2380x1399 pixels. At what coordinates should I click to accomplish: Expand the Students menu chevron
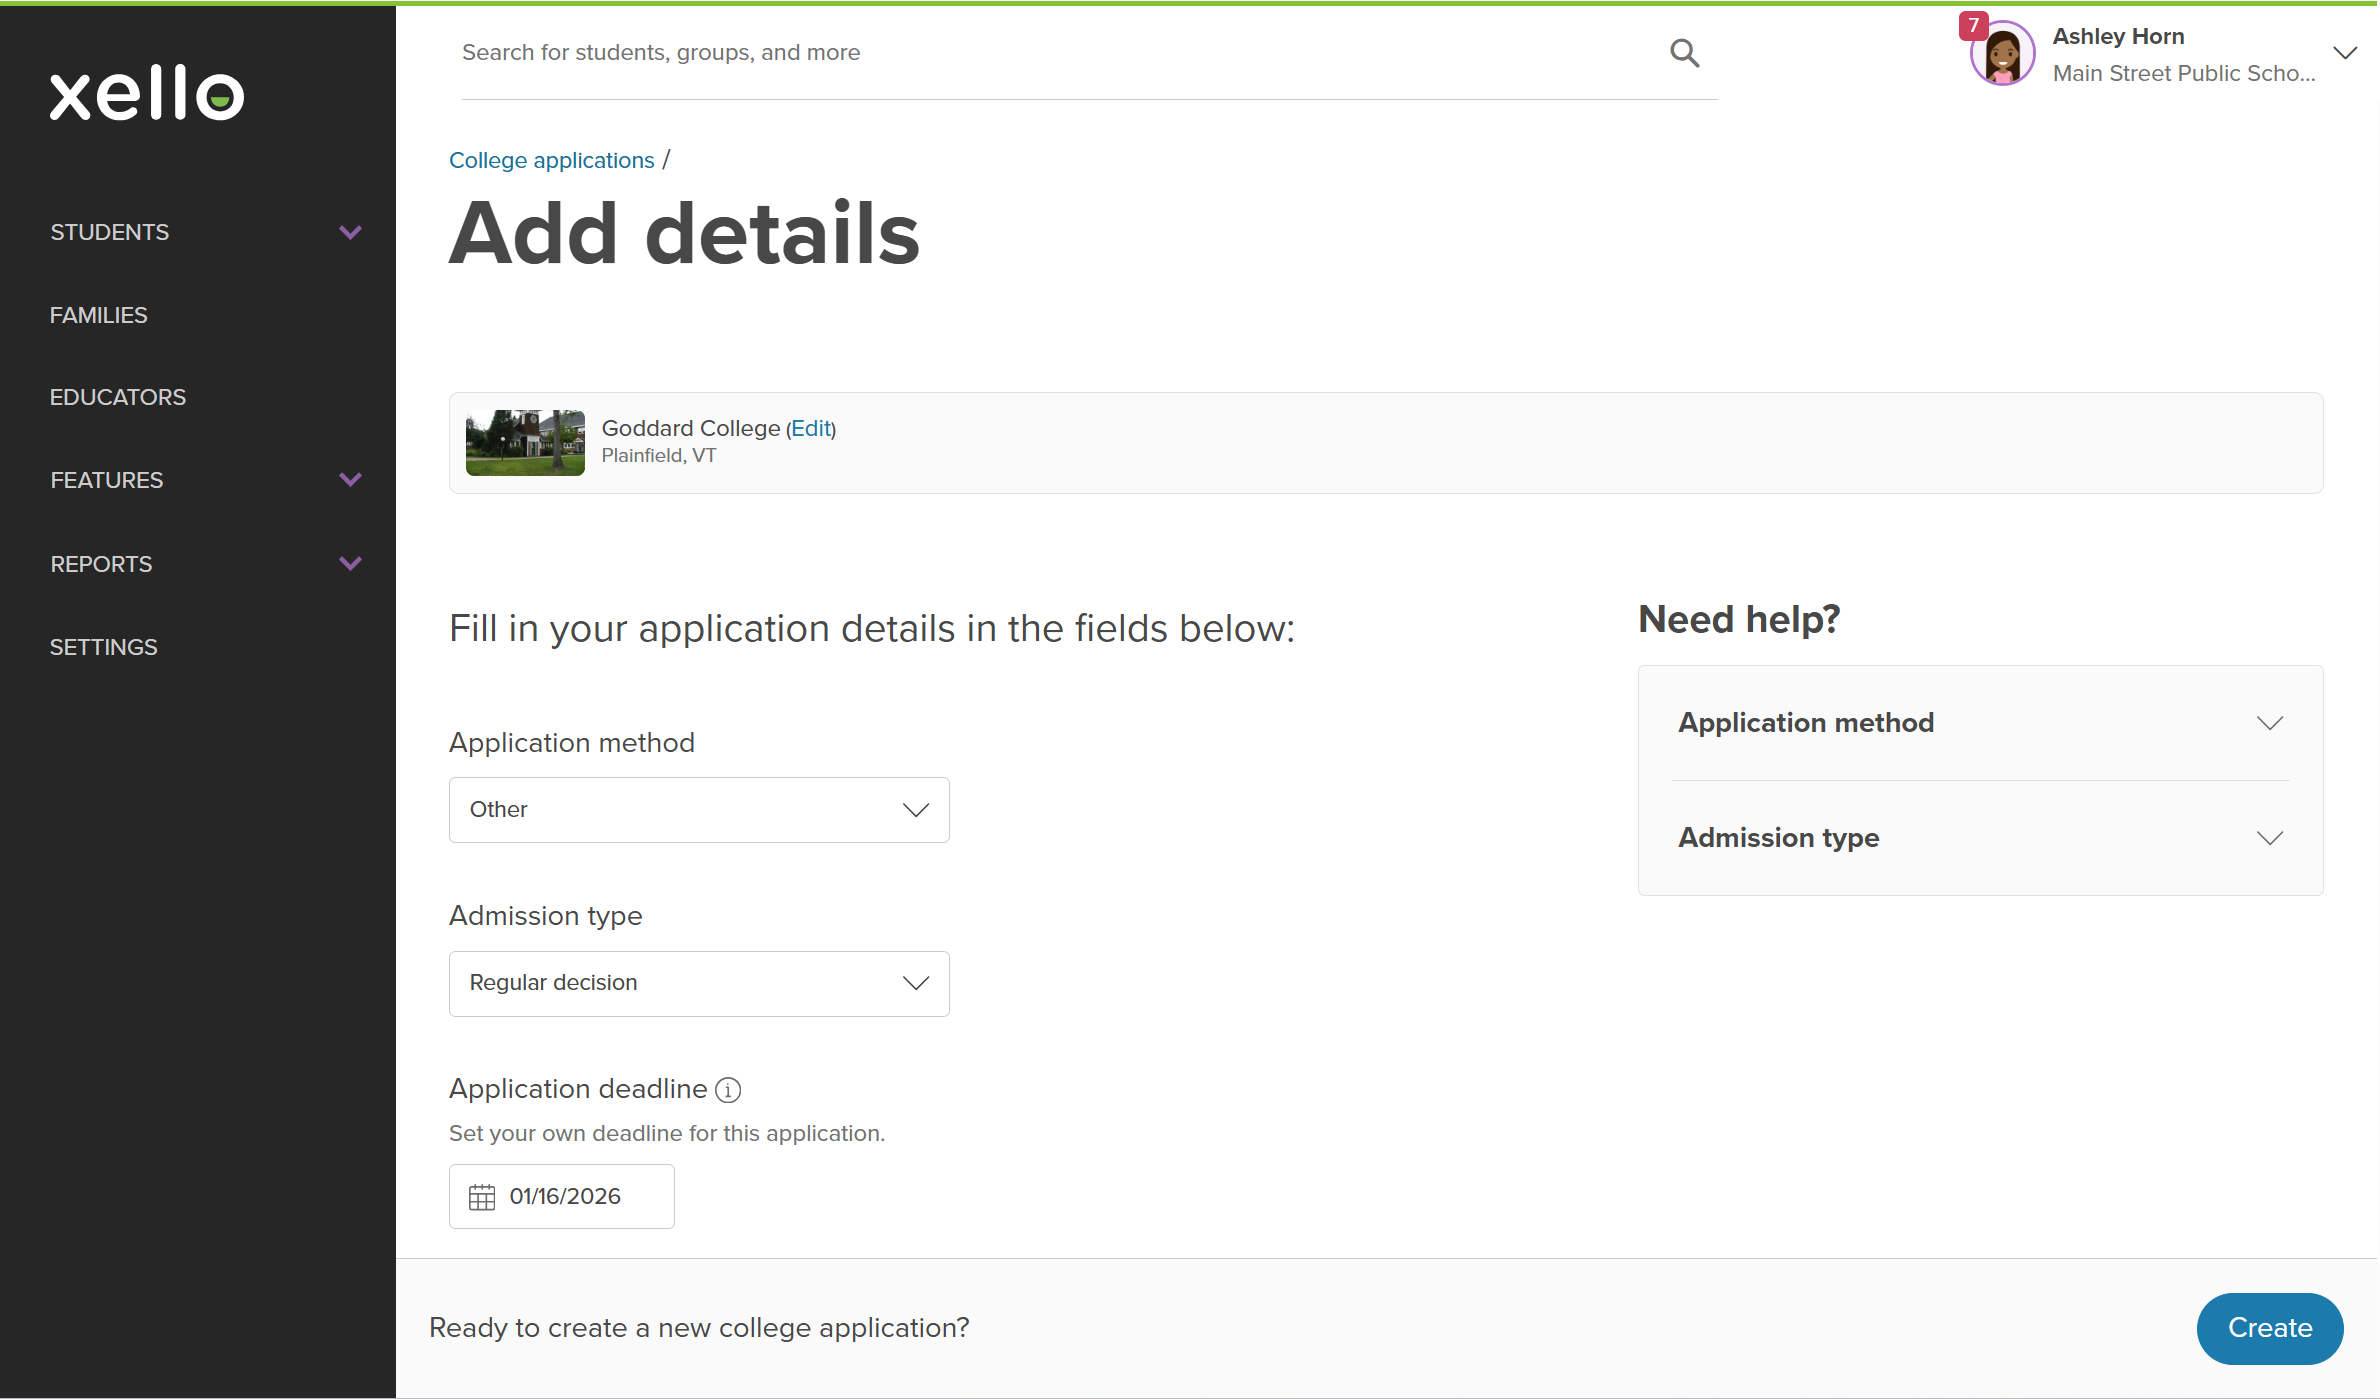click(350, 232)
